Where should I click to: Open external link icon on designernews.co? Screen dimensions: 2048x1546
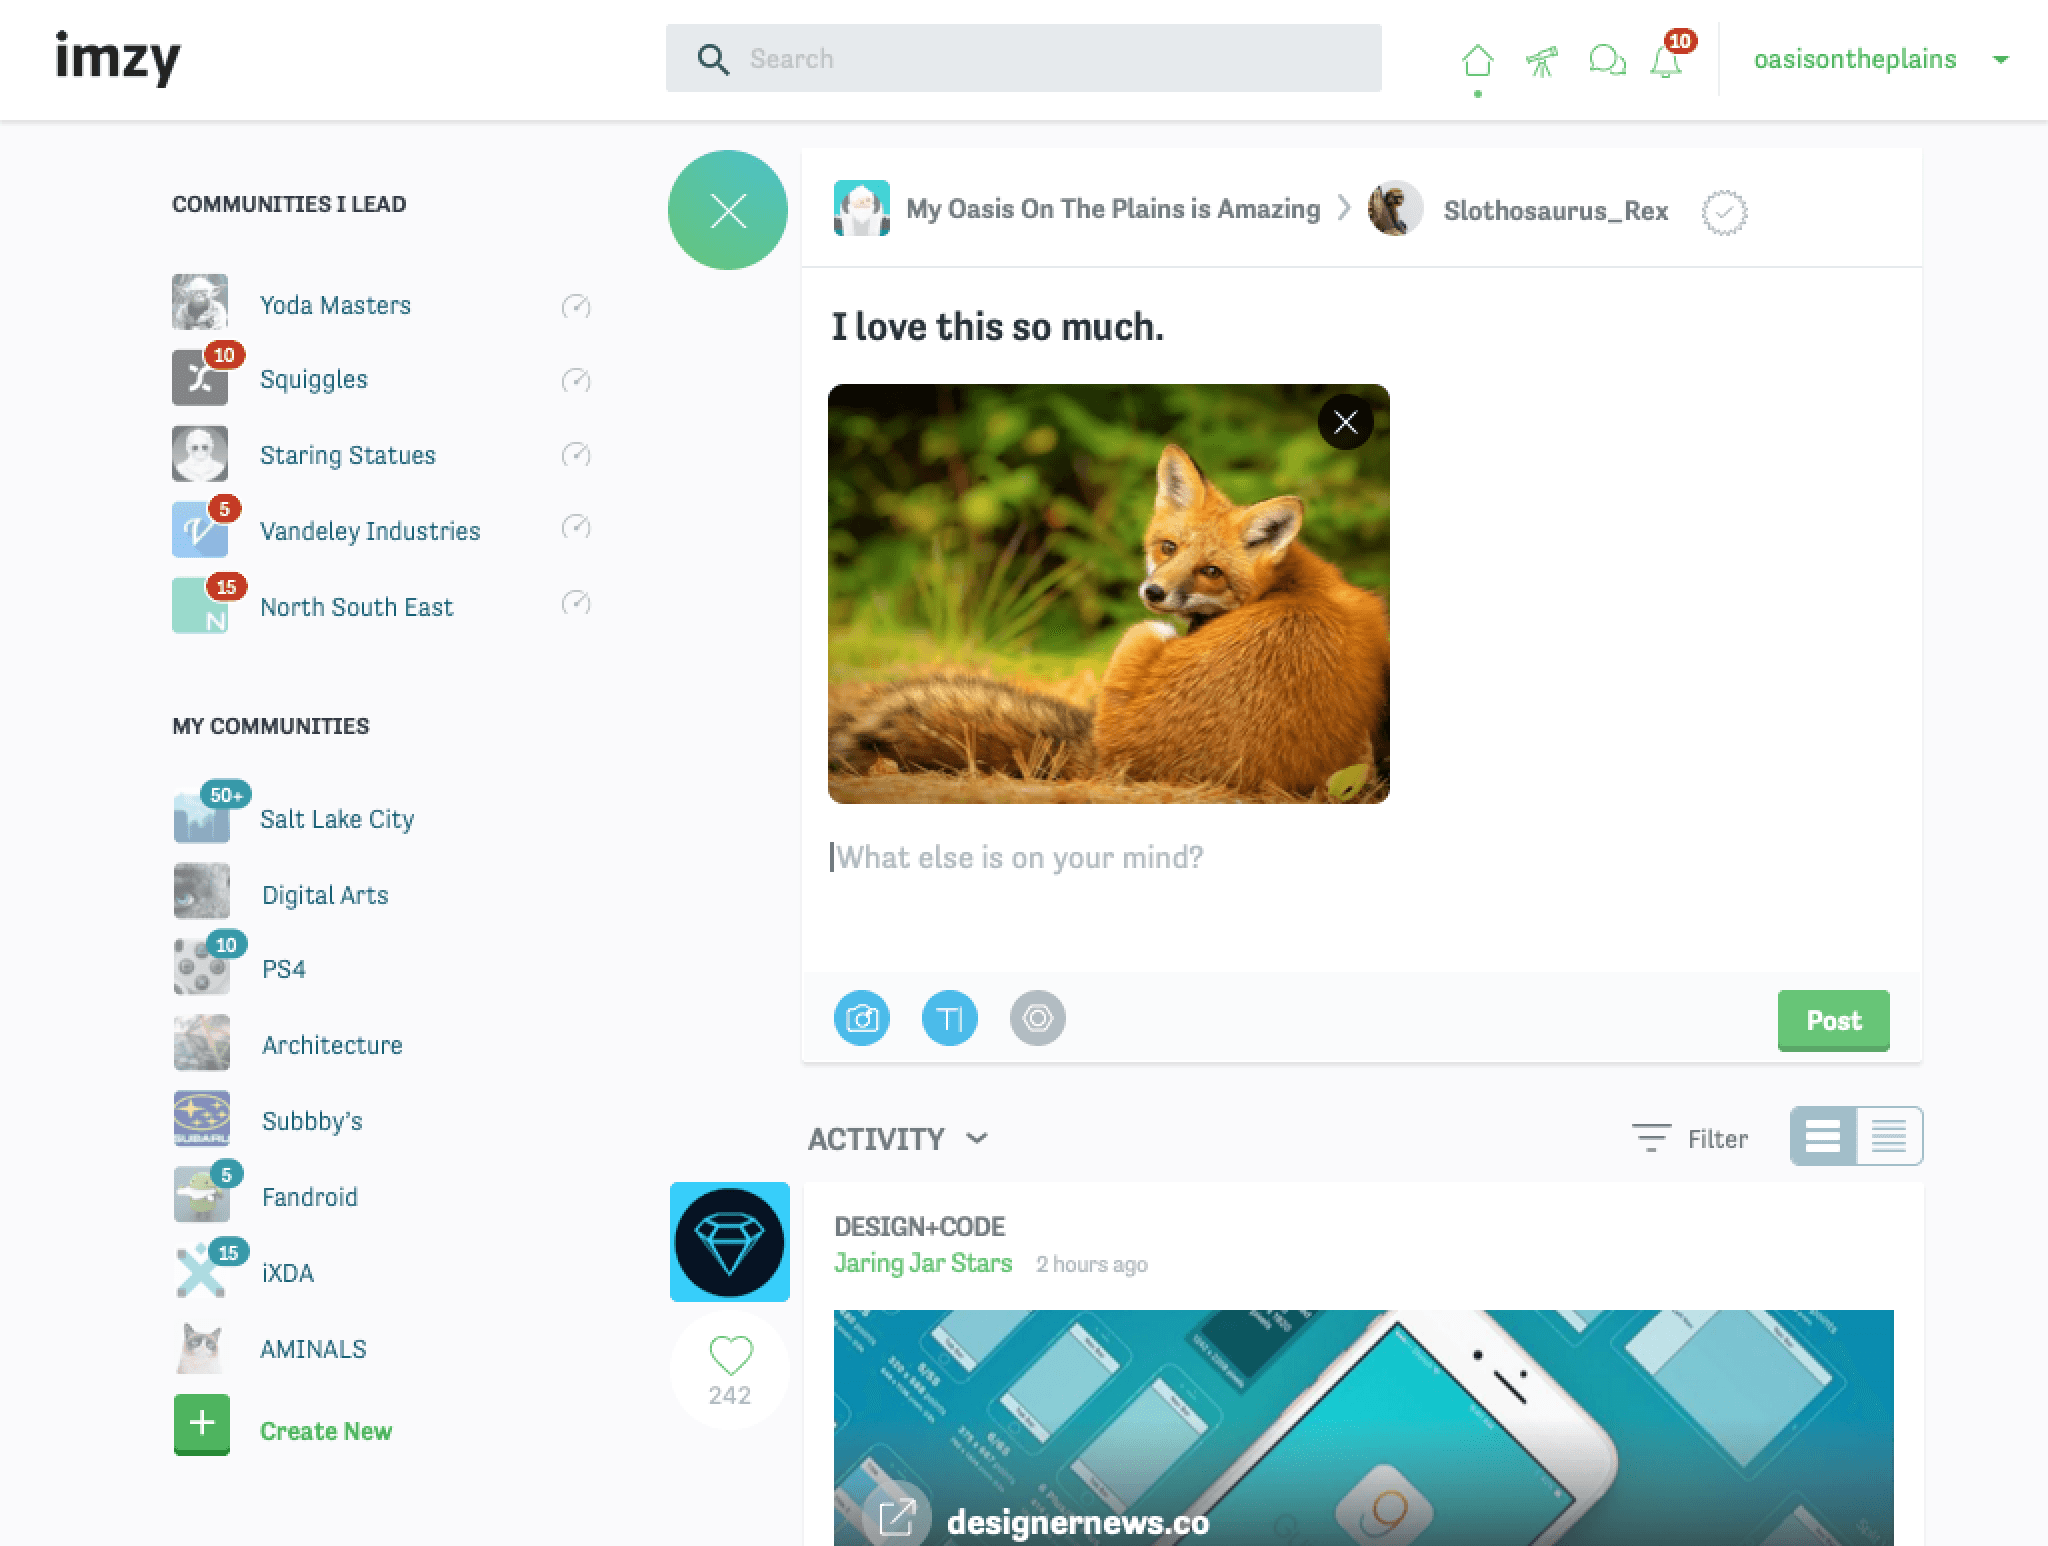coord(896,1517)
